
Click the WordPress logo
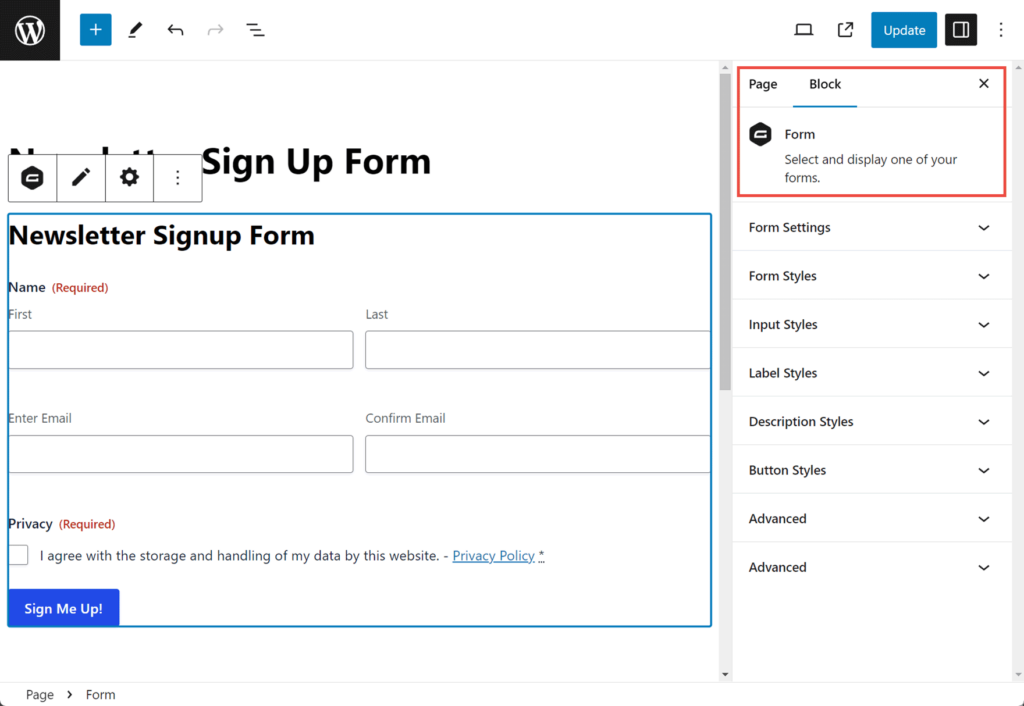tap(29, 29)
